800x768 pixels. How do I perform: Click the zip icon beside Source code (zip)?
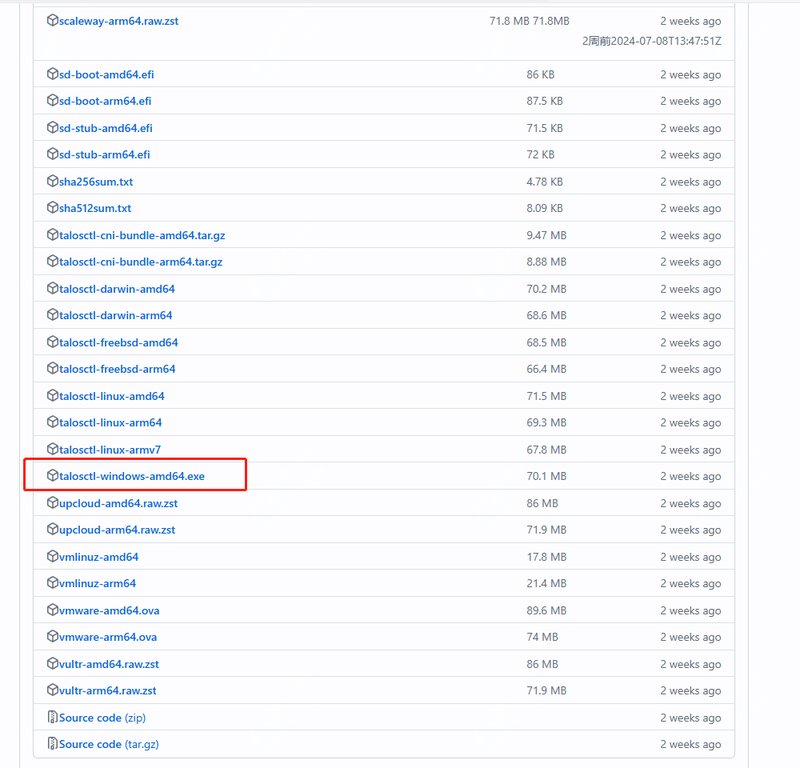click(53, 717)
